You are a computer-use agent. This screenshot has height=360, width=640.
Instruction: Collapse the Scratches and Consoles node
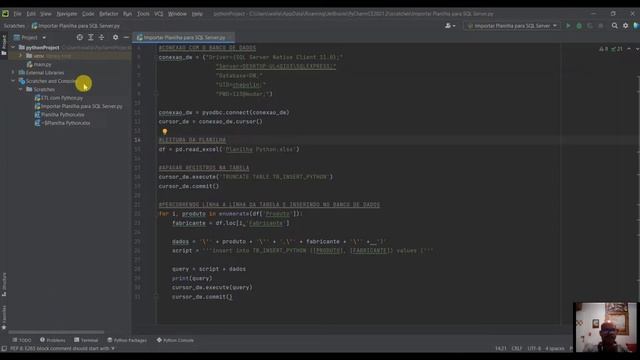pyautogui.click(x=13, y=81)
